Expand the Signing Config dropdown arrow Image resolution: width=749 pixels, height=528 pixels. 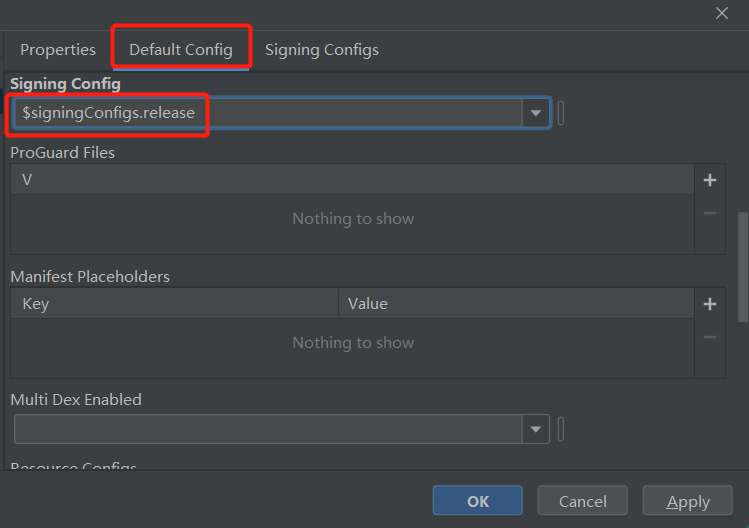tap(537, 113)
